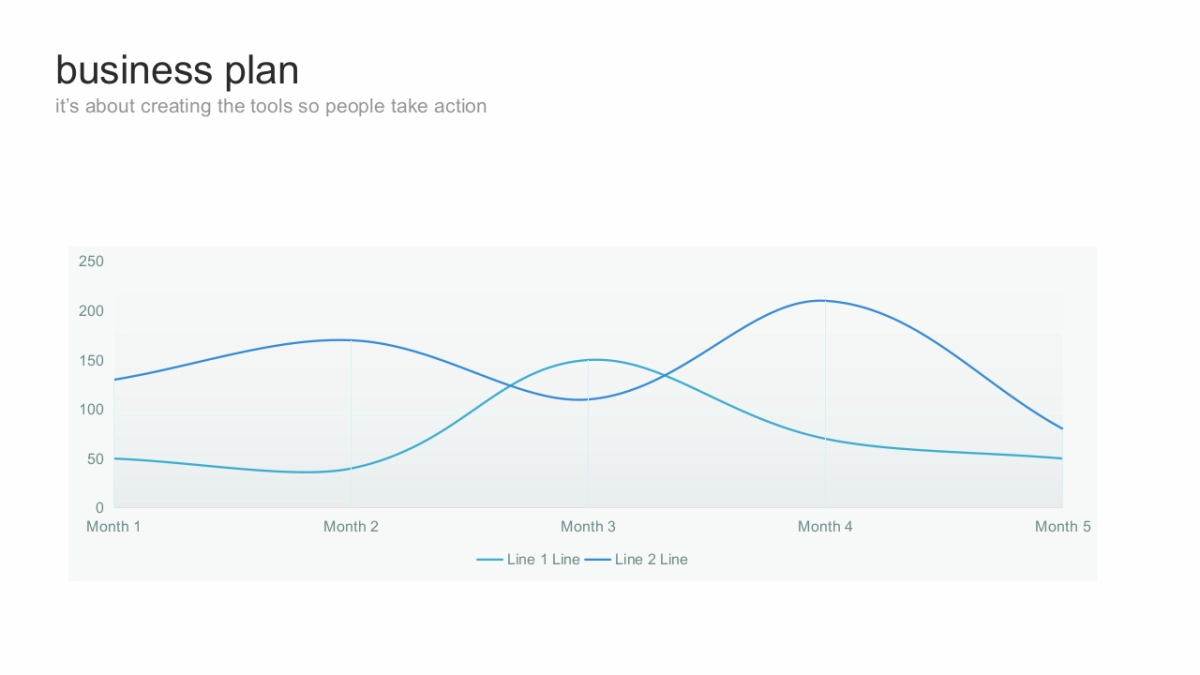Viewport: 1200px width, 675px height.
Task: Select the Month 2 axis label
Action: point(351,527)
